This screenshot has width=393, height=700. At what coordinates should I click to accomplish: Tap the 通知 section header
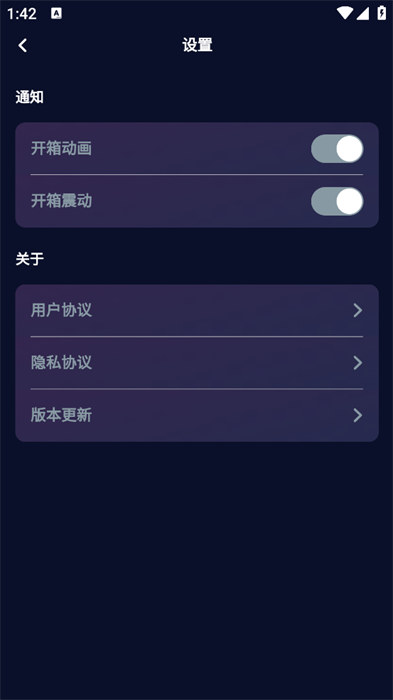tap(29, 97)
